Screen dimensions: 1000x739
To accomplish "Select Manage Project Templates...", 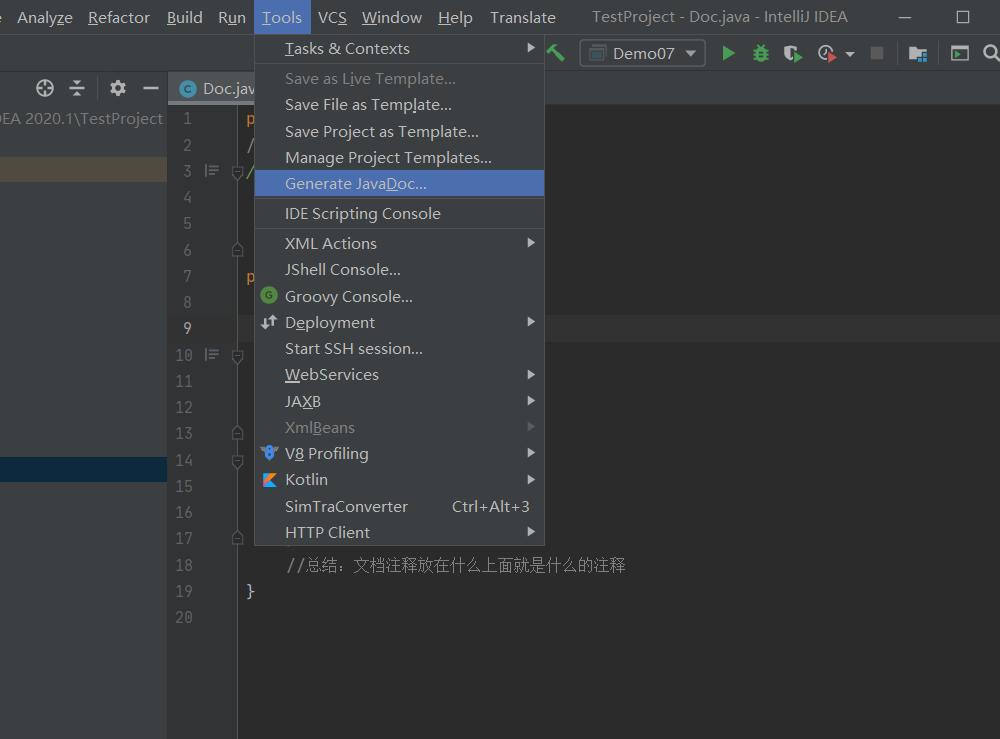I will pos(399,157).
